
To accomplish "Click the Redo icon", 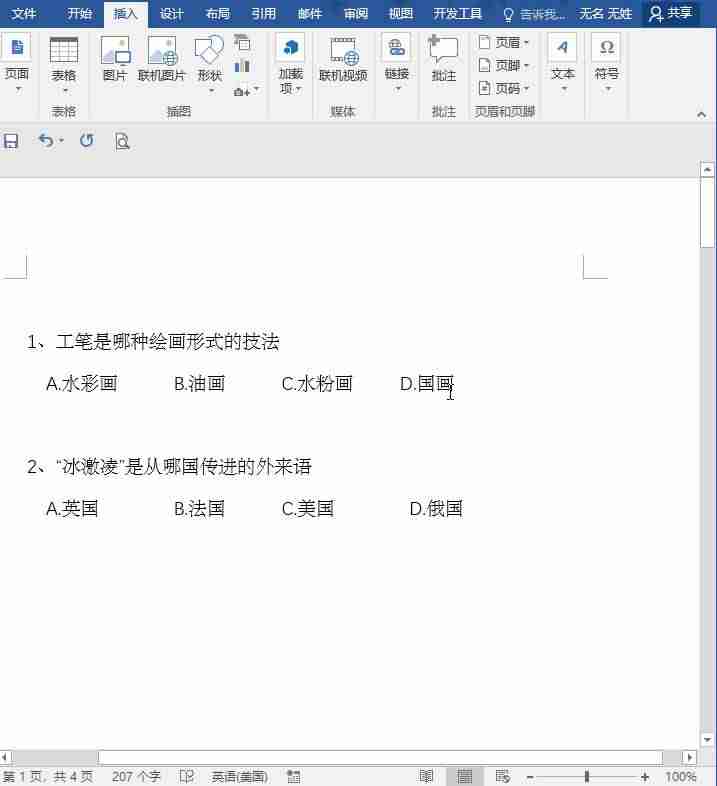I will click(x=86, y=141).
